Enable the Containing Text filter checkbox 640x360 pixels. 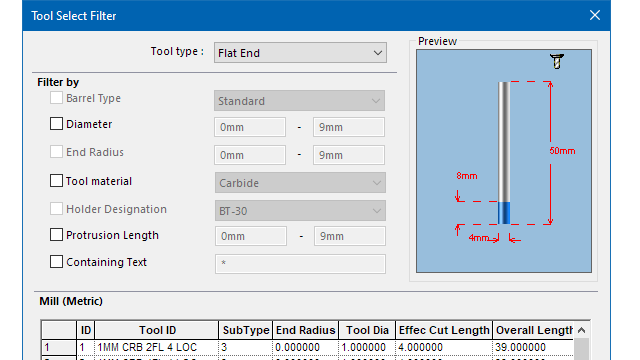click(x=56, y=262)
